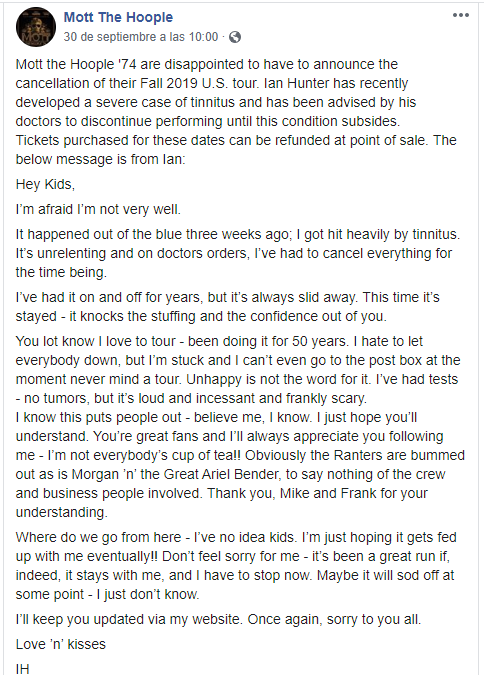Click the paragraph starting "It happened out of the blue"
The width and height of the screenshot is (484, 675).
tap(238, 253)
